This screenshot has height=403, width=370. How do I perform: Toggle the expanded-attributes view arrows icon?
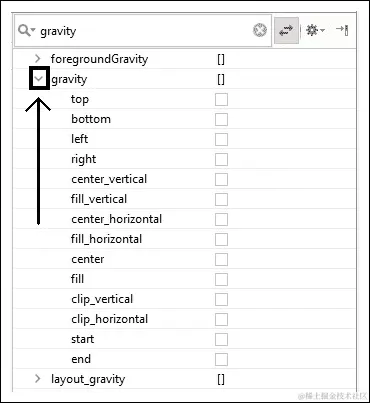coord(286,30)
